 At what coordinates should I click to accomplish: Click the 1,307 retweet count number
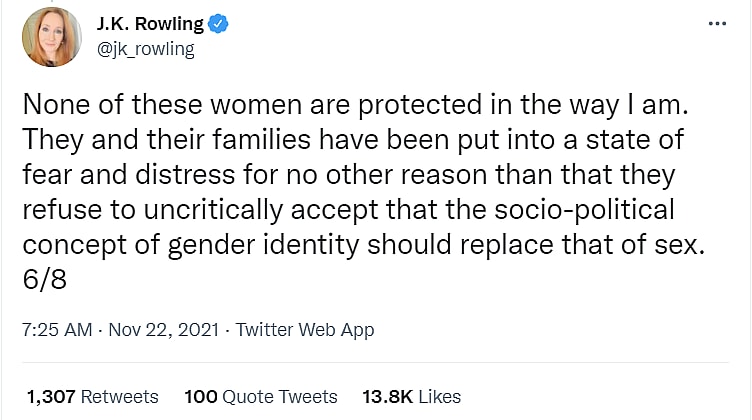pyautogui.click(x=52, y=397)
